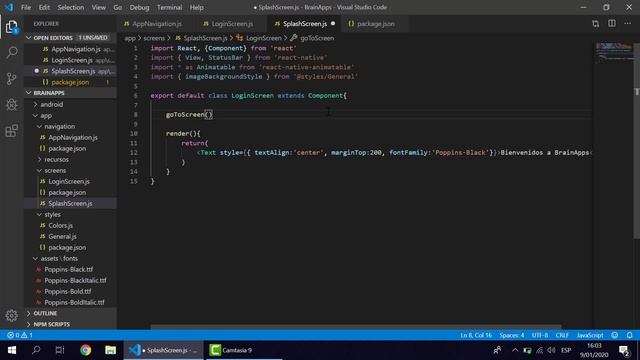The image size is (640, 360).
Task: Change indentation via Spaces: 4
Action: click(x=511, y=335)
